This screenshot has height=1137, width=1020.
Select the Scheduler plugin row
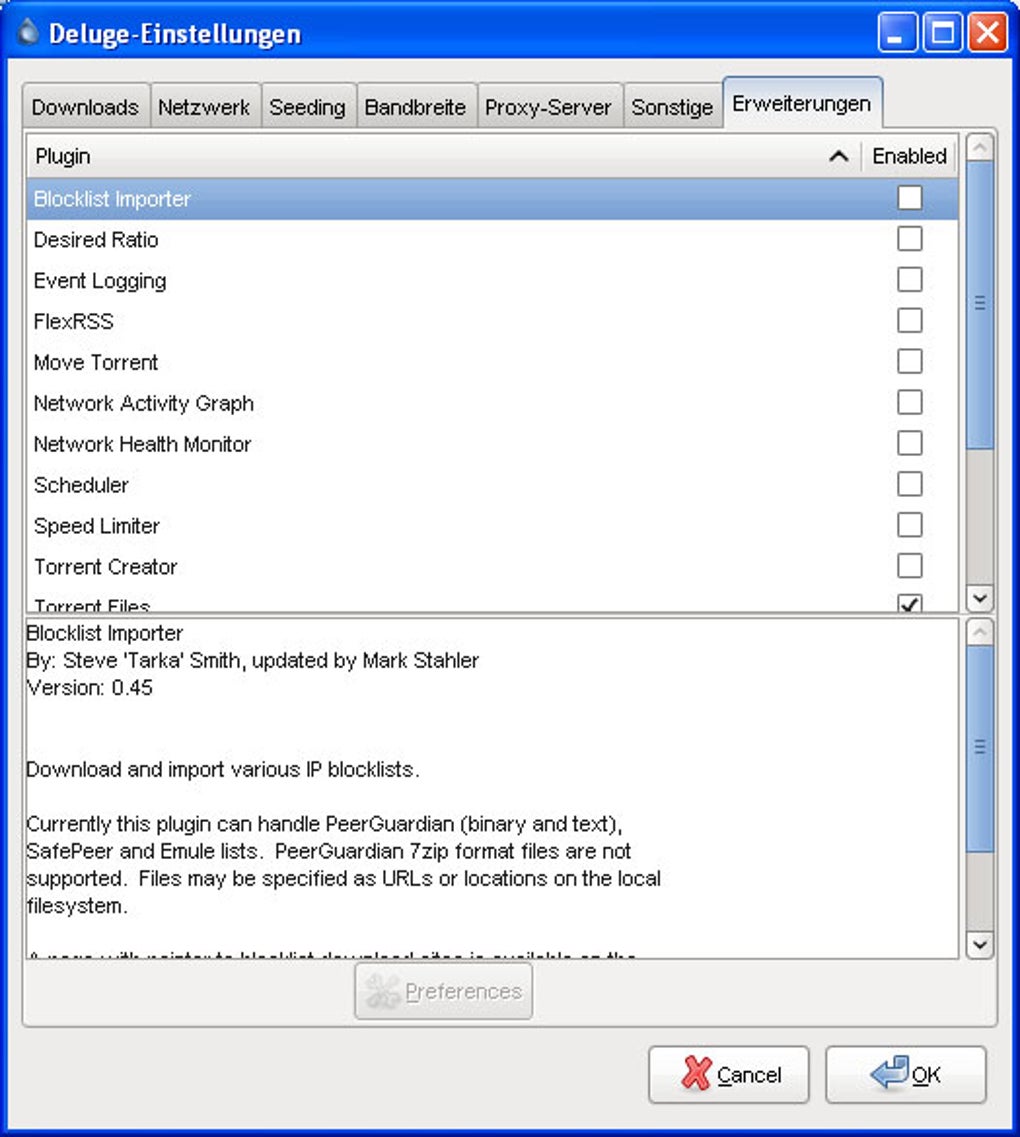pos(492,484)
